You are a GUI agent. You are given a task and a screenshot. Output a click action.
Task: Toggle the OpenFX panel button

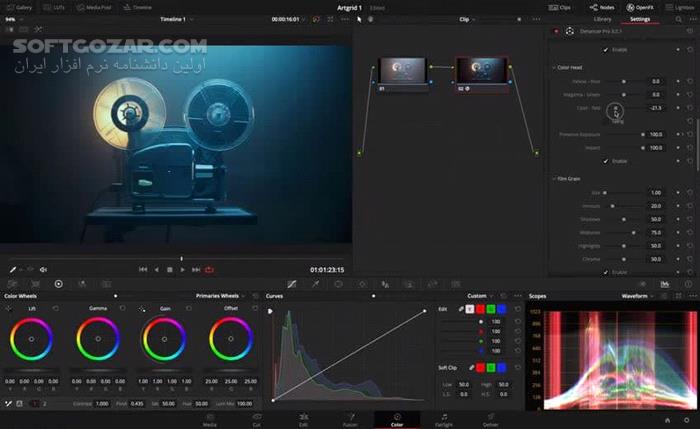click(640, 8)
